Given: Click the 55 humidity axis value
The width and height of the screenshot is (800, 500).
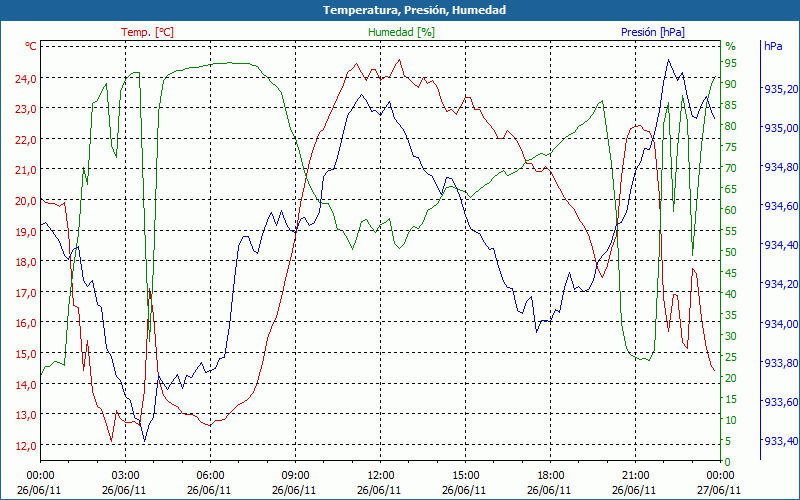Looking at the screenshot, I should tap(731, 231).
